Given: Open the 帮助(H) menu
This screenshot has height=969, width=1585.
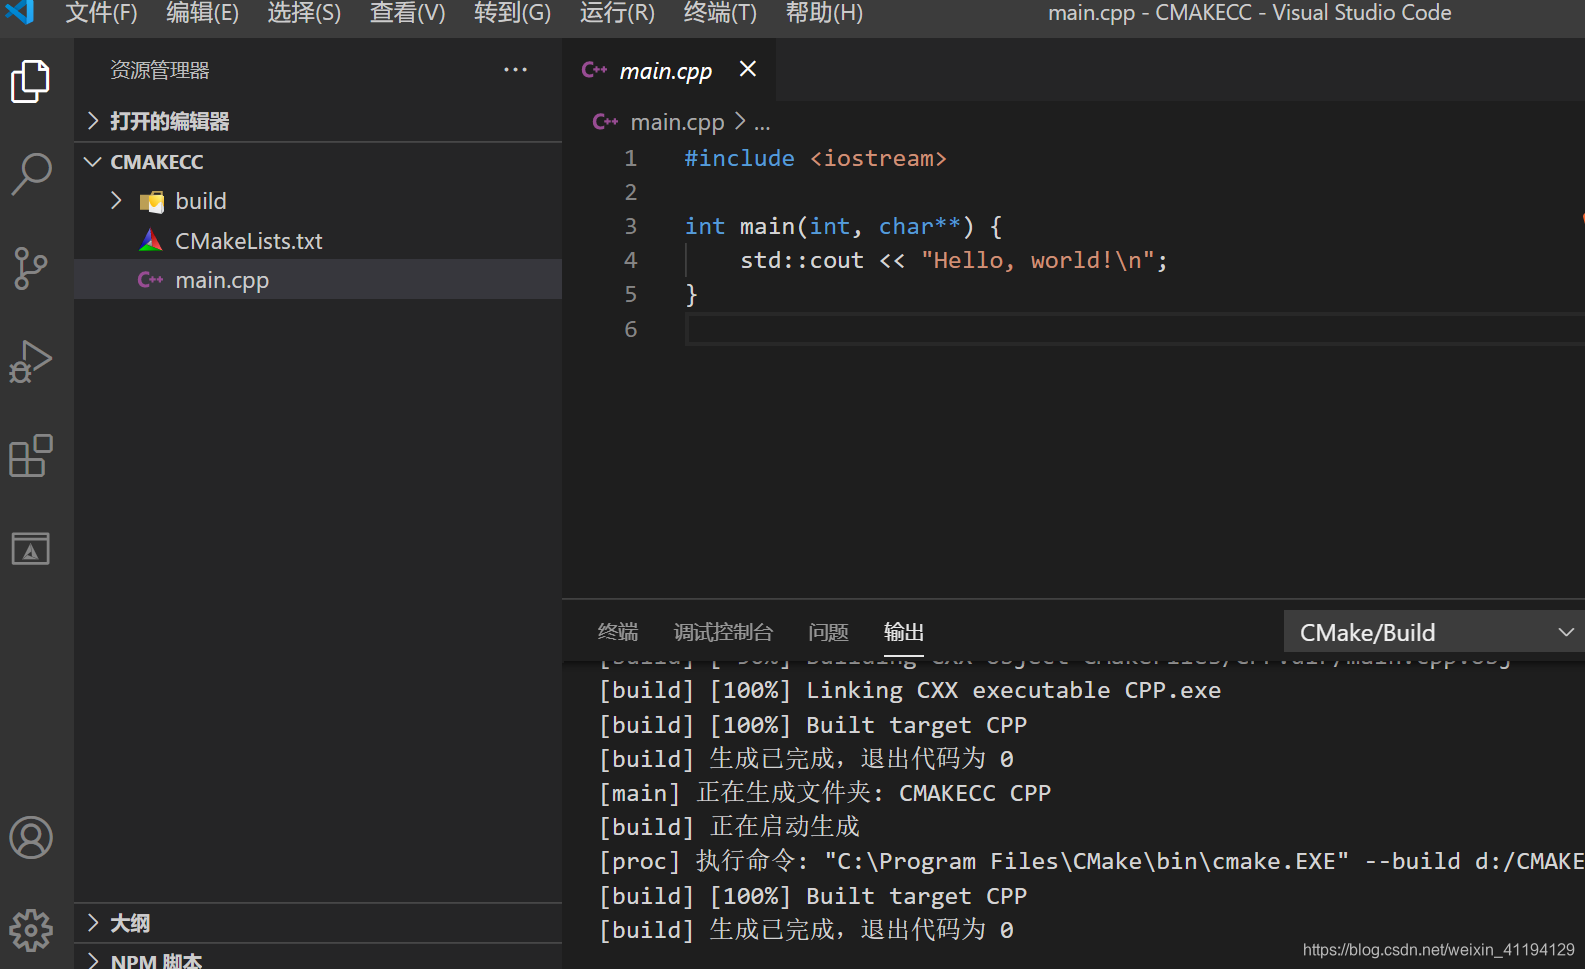Looking at the screenshot, I should pos(824,13).
